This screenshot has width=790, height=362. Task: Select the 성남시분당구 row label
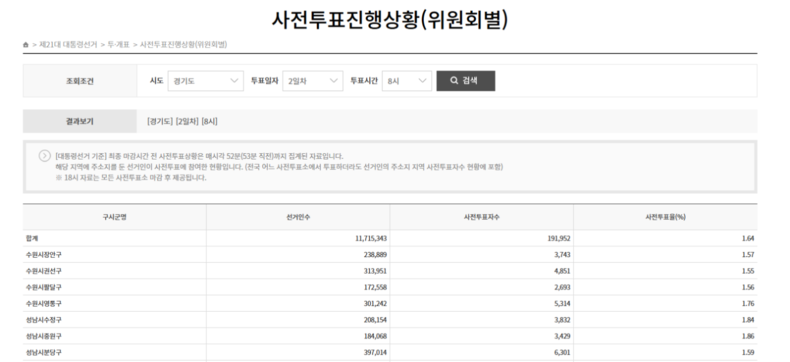pos(44,352)
